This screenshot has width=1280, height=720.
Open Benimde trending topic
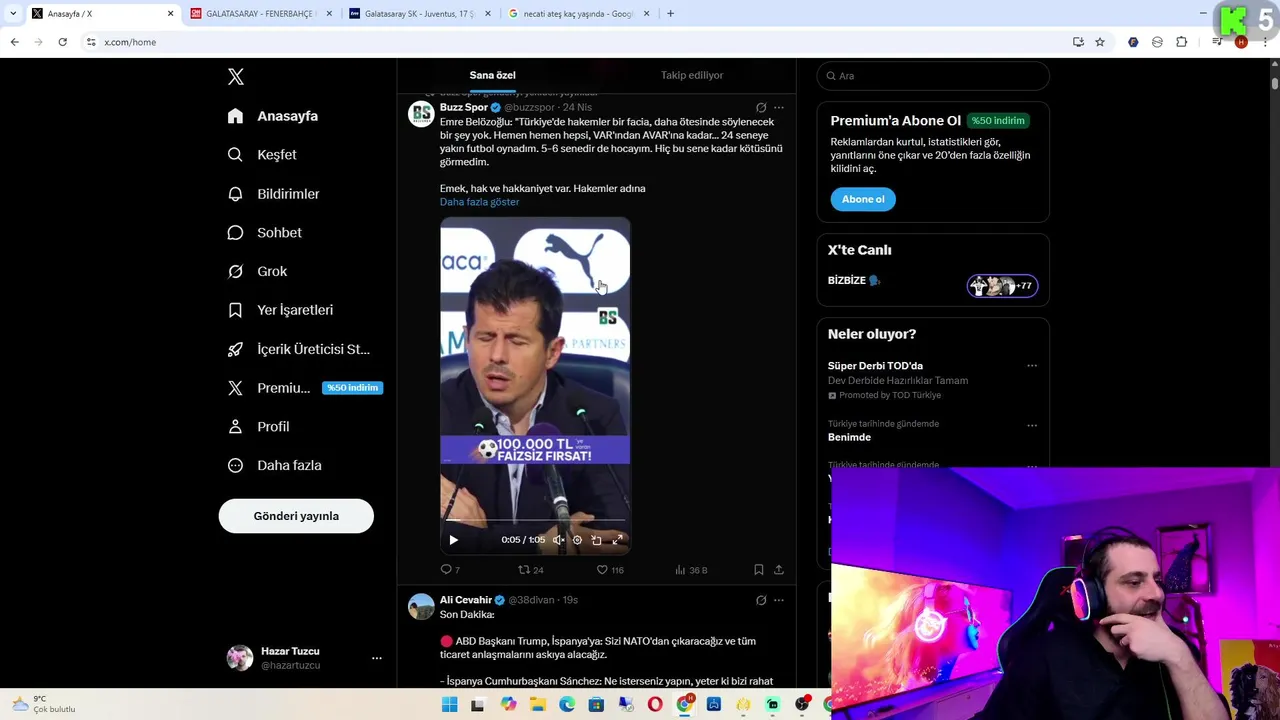coord(849,437)
